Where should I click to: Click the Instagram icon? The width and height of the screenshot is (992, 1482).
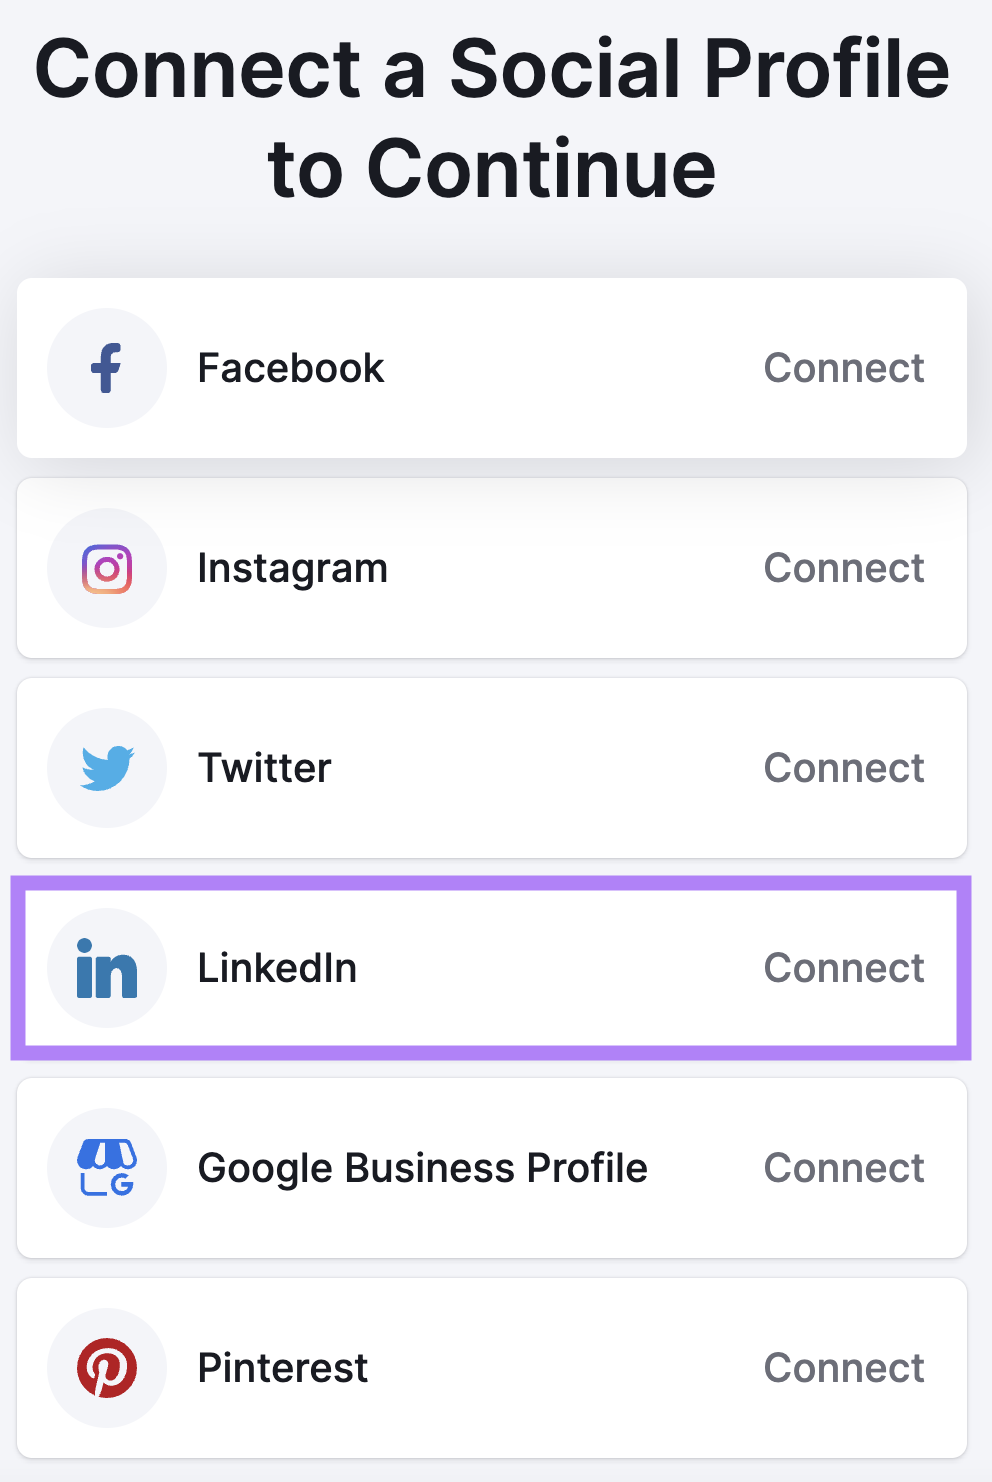107,567
